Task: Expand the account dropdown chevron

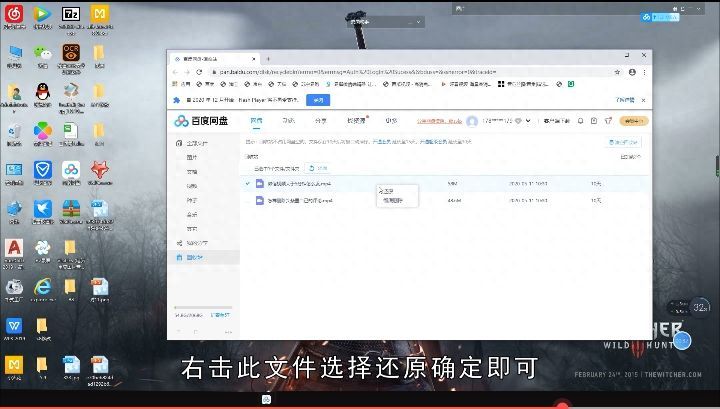Action: [528, 121]
